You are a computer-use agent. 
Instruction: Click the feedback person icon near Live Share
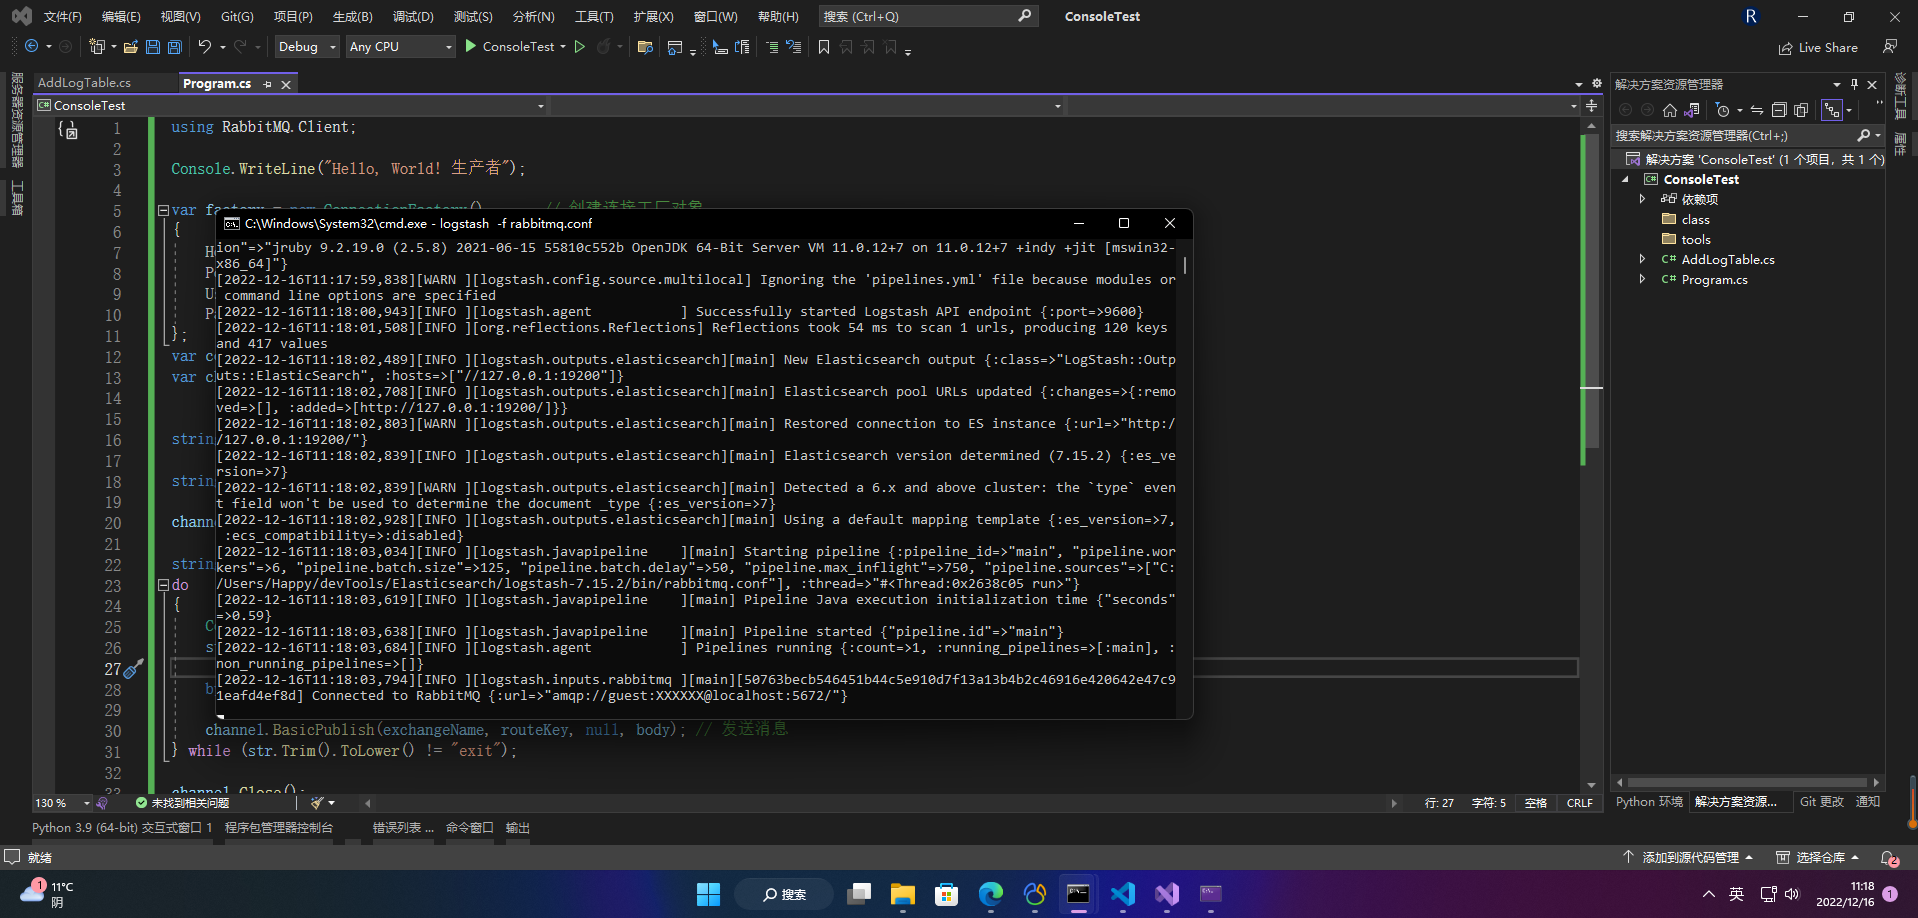pos(1889,46)
